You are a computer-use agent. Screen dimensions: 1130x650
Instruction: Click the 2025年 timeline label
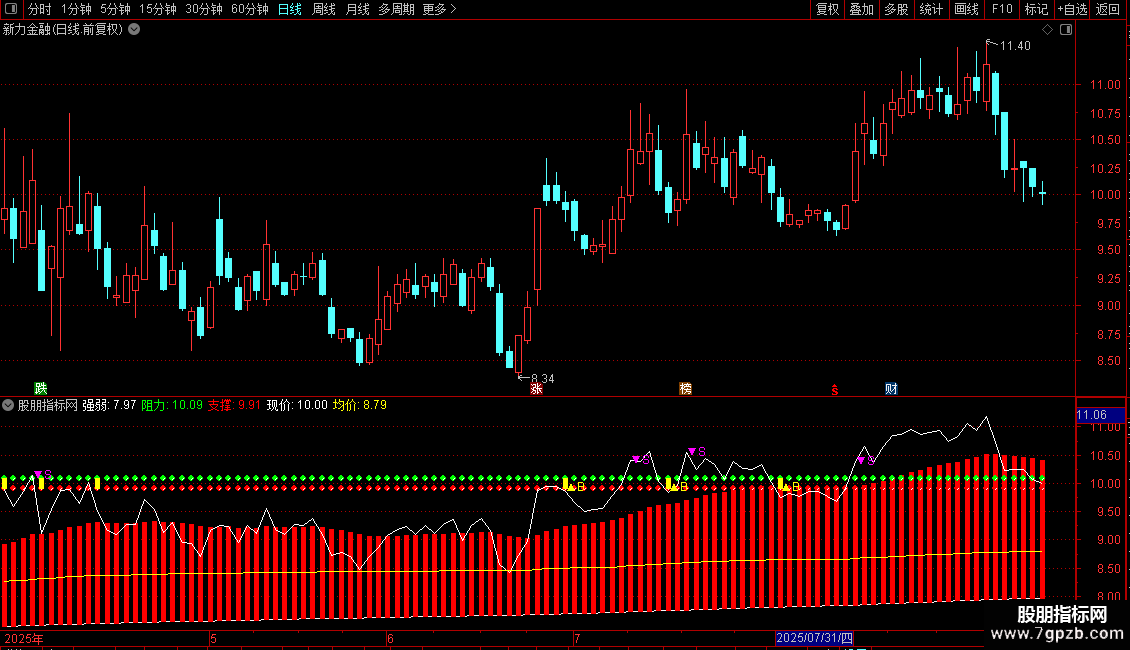(x=24, y=638)
